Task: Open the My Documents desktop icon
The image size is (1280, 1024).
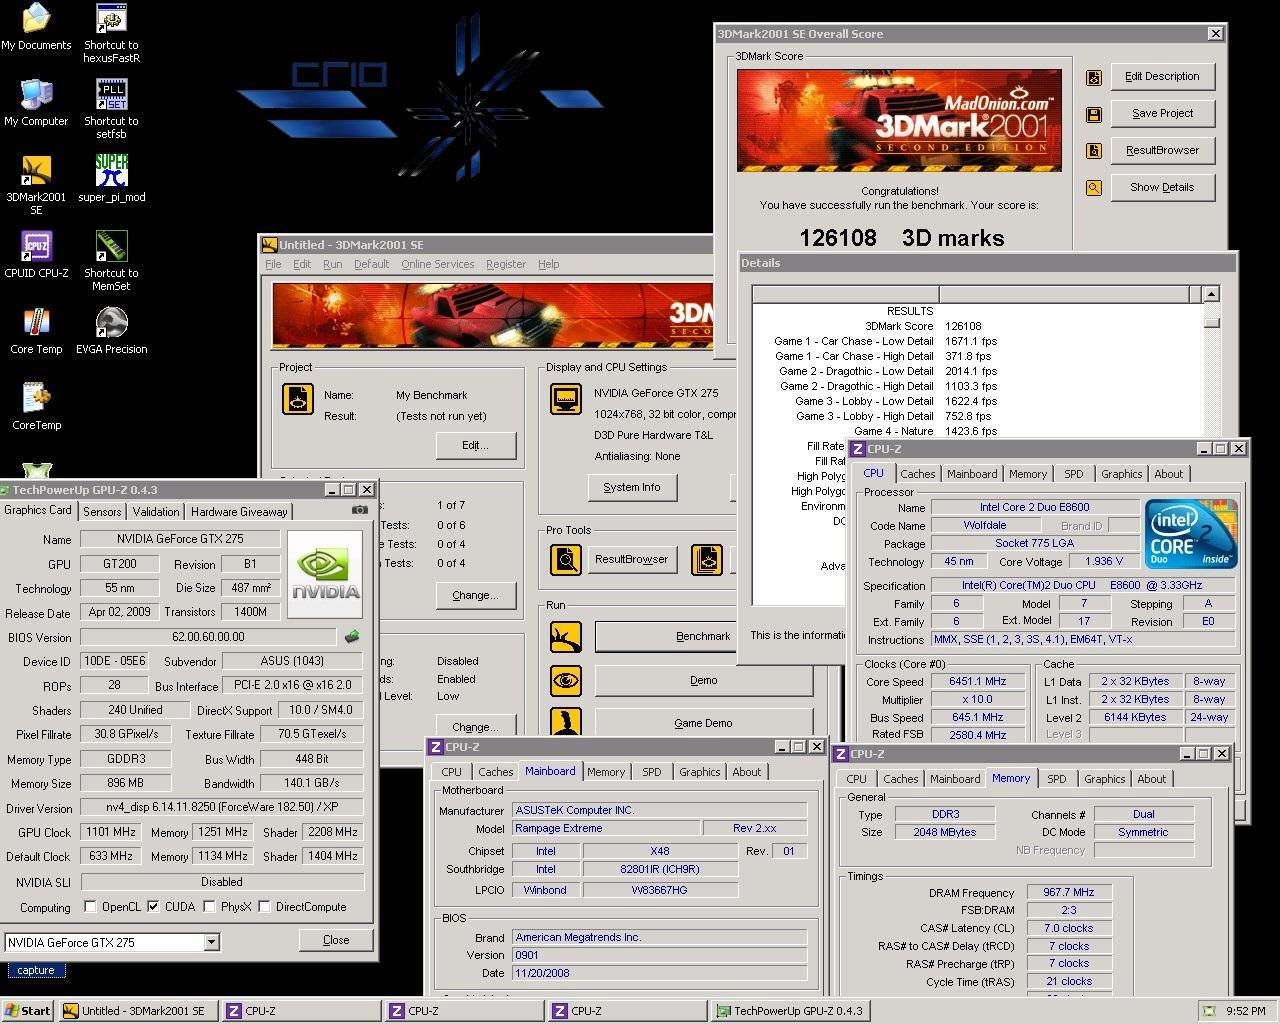Action: pyautogui.click(x=36, y=19)
